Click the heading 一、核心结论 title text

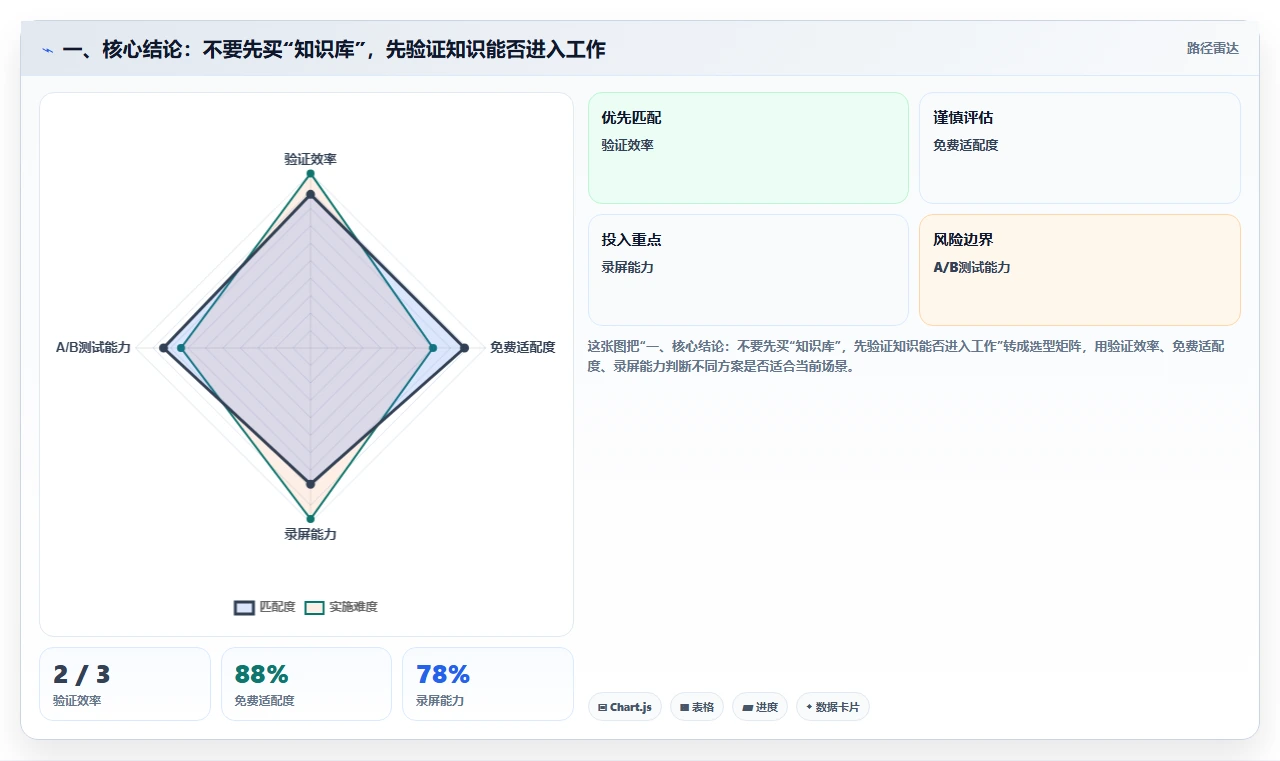pos(334,50)
